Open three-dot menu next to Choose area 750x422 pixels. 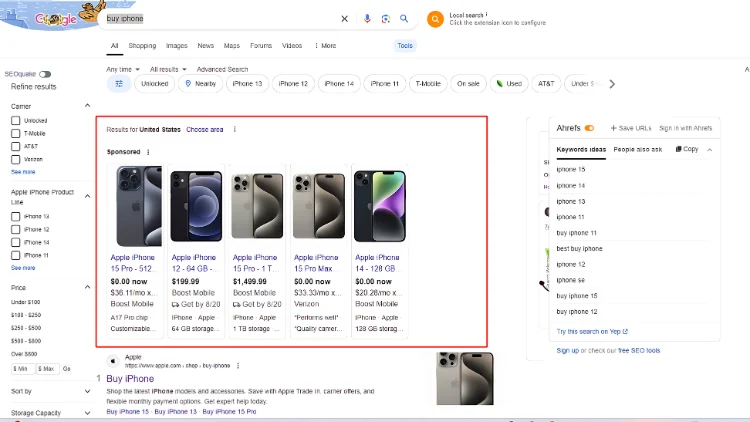click(x=234, y=129)
